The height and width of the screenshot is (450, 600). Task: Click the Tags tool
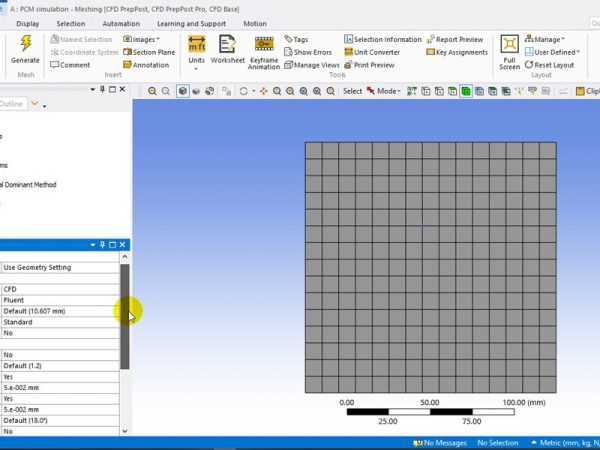pyautogui.click(x=296, y=39)
